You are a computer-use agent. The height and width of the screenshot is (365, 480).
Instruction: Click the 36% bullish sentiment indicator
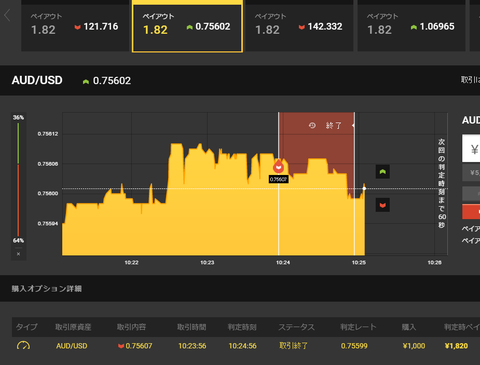pyautogui.click(x=18, y=117)
